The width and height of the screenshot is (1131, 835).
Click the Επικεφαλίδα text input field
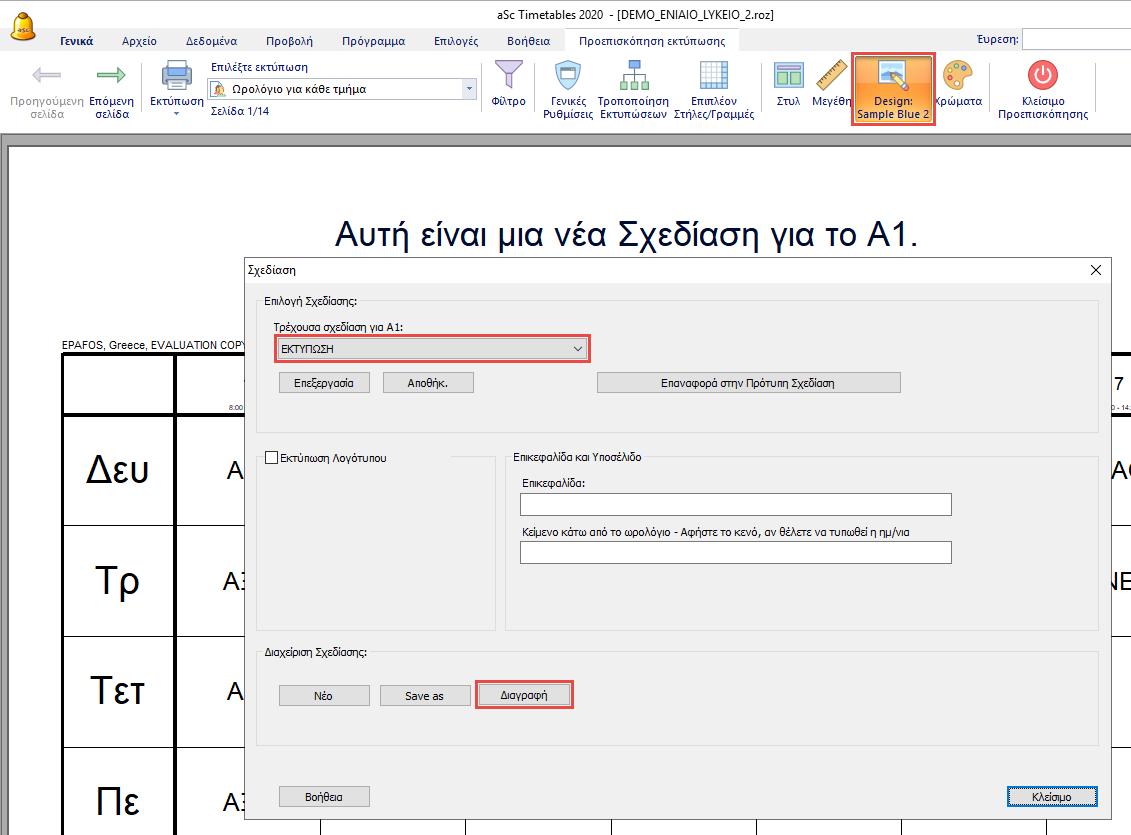[735, 504]
